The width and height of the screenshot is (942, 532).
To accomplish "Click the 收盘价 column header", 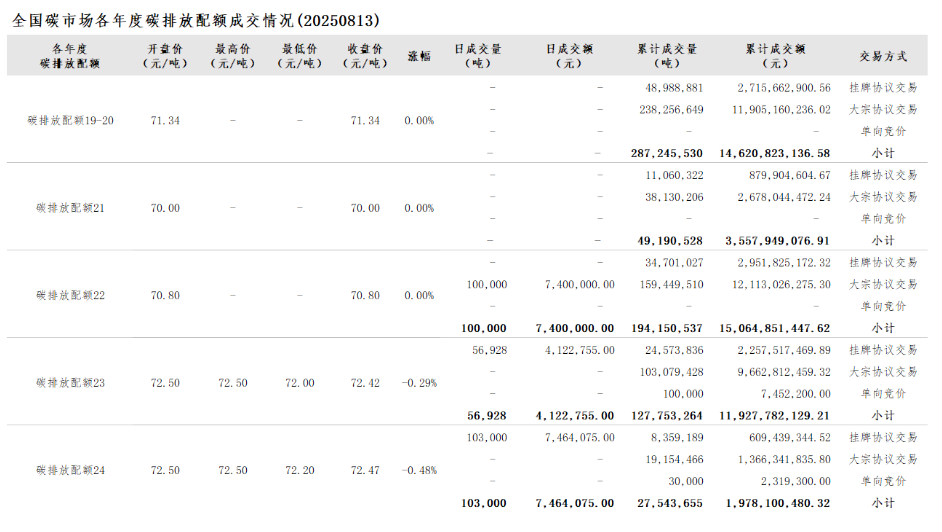I will point(365,55).
